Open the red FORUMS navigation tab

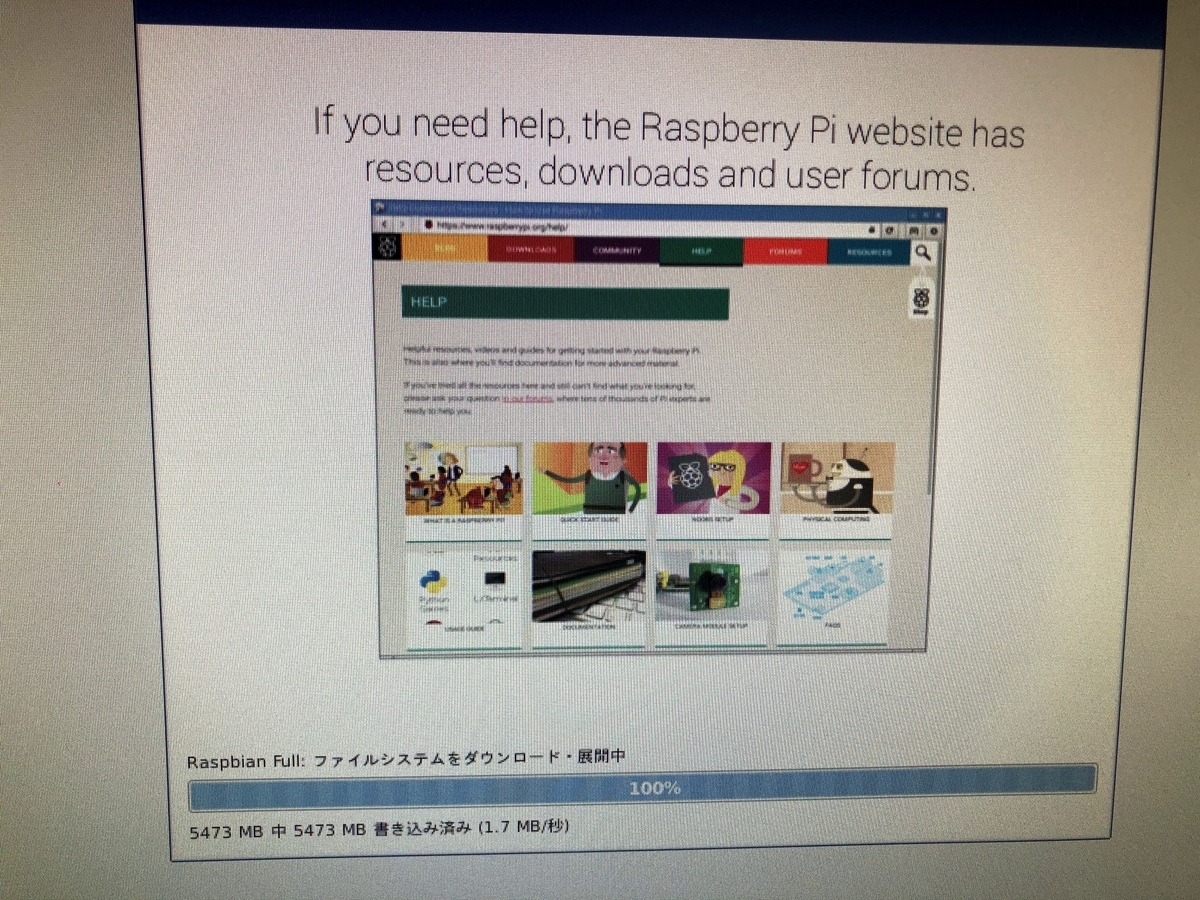click(785, 252)
